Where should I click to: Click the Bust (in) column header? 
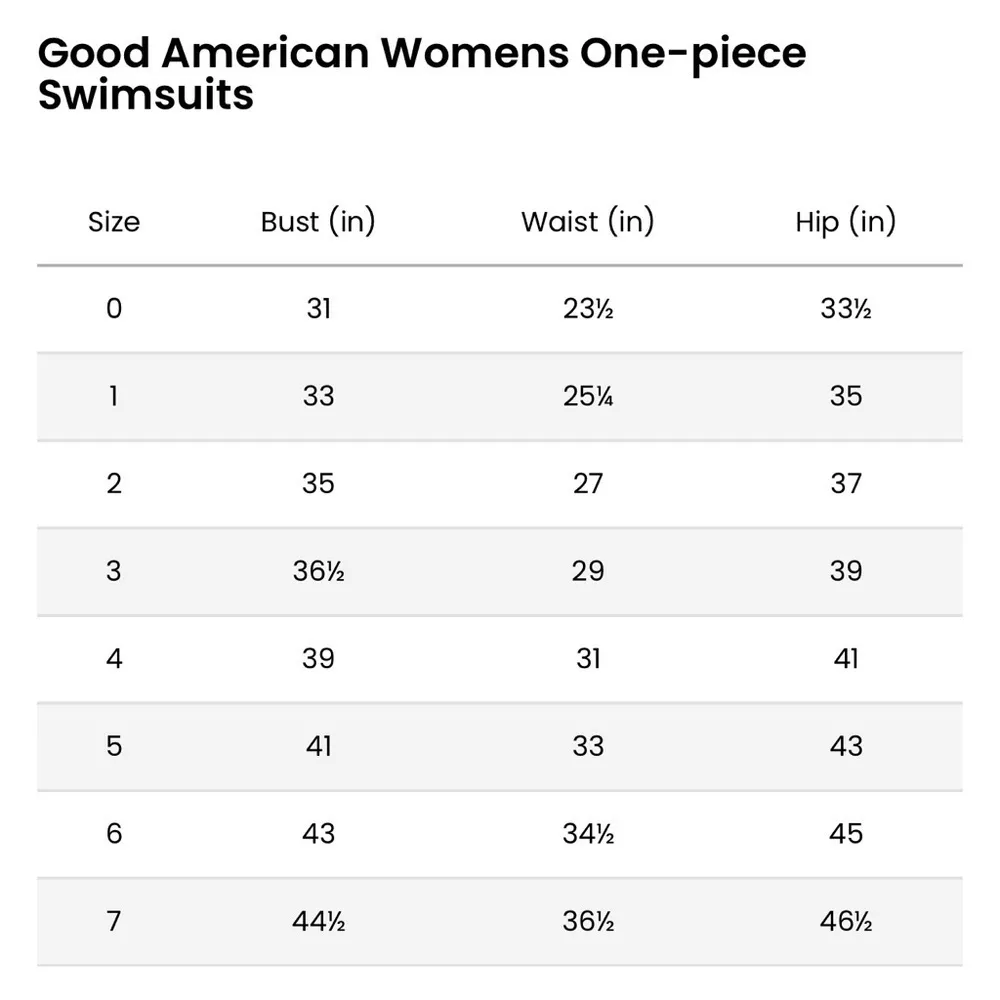(318, 222)
